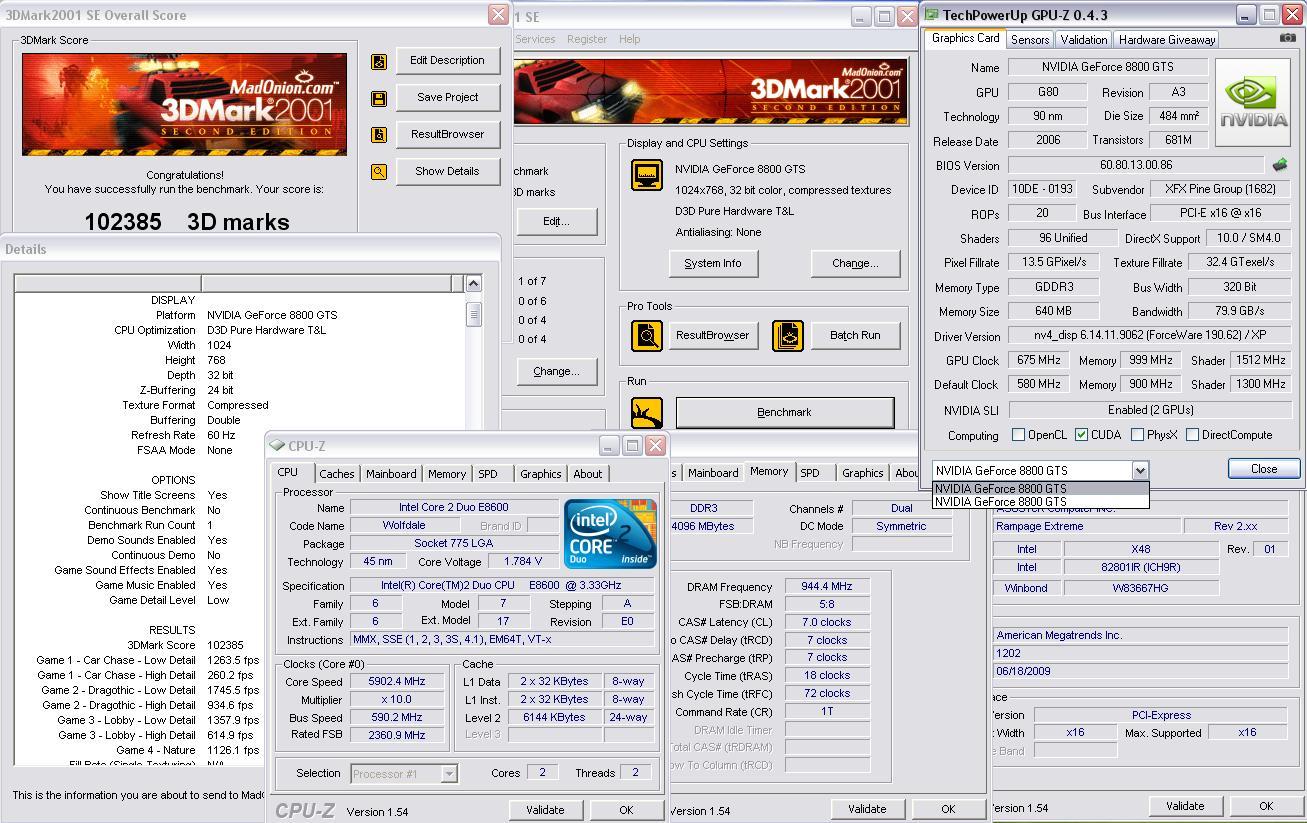Click the monitor icon in Display and CPU Settings
The image size is (1307, 823).
coord(647,175)
